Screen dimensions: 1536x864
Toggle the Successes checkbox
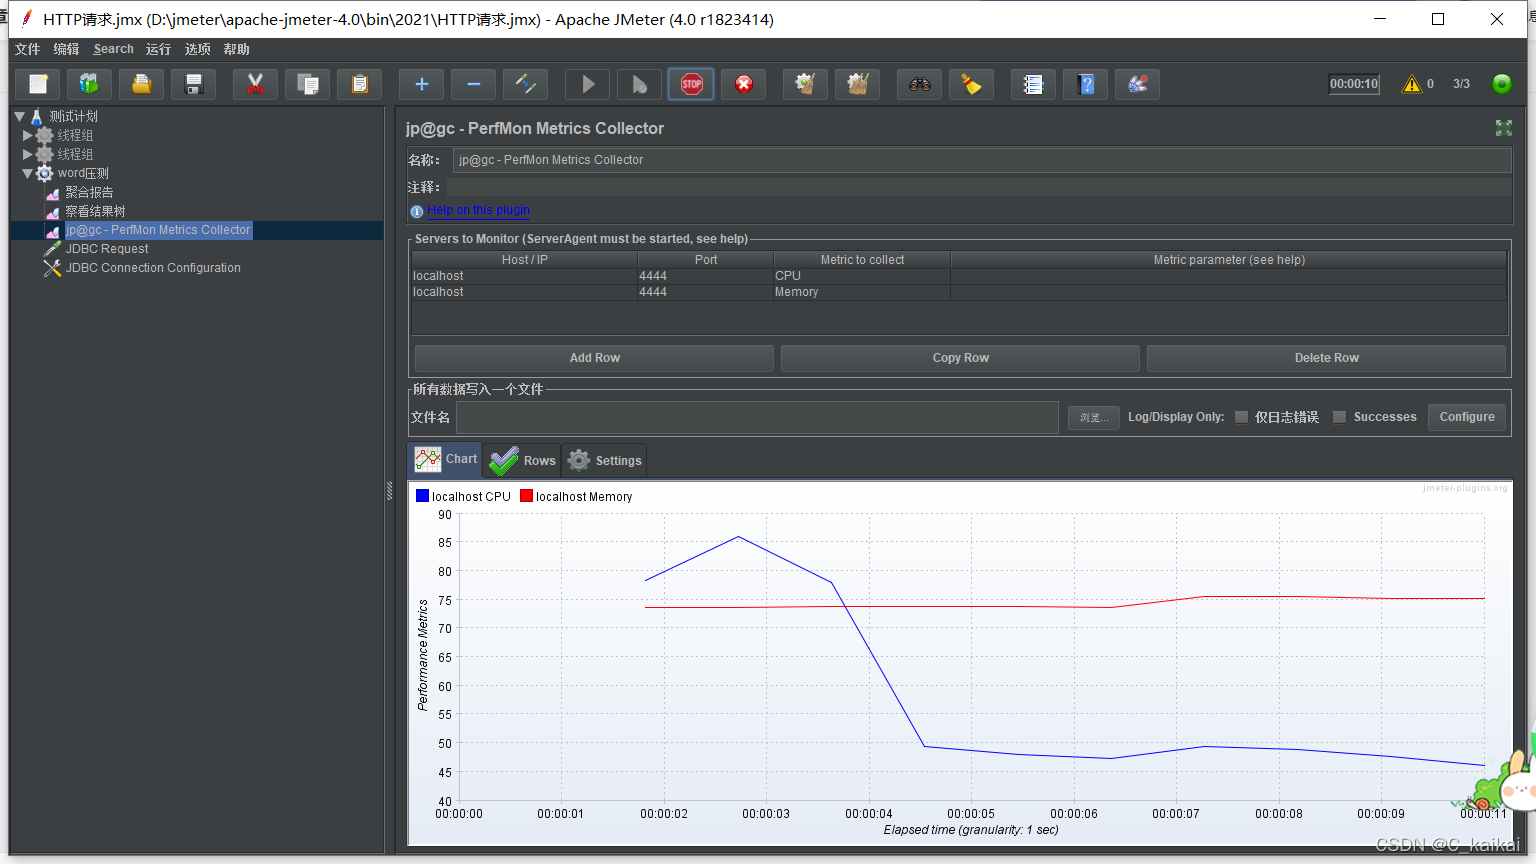[1339, 417]
